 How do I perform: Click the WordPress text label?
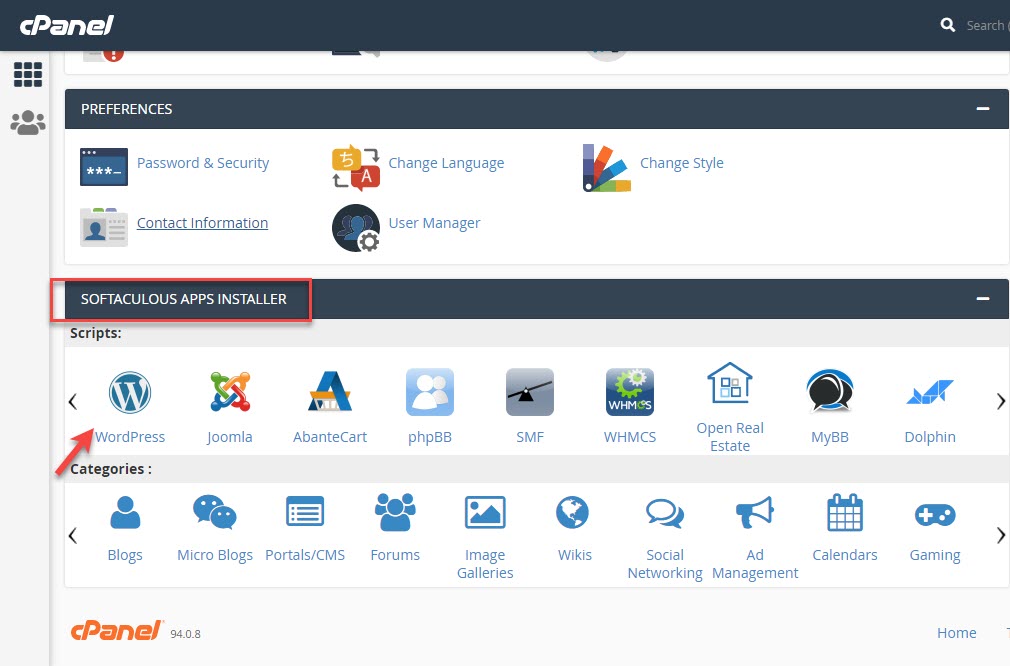129,437
